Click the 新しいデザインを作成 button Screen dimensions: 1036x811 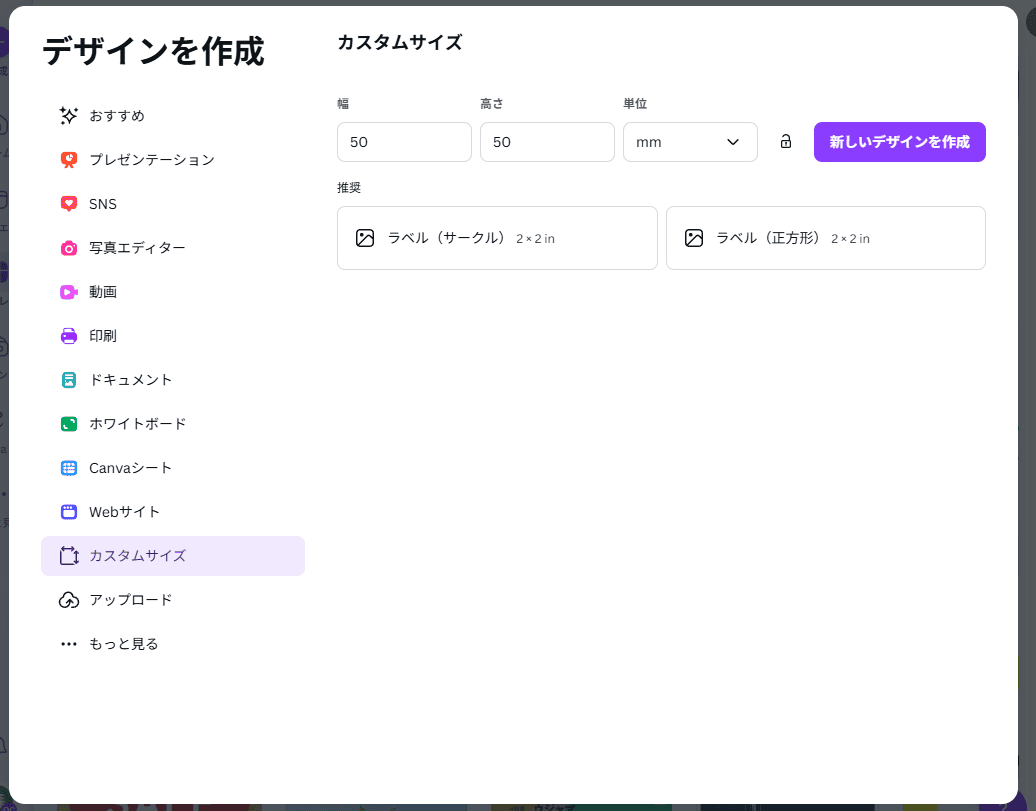[x=898, y=141]
